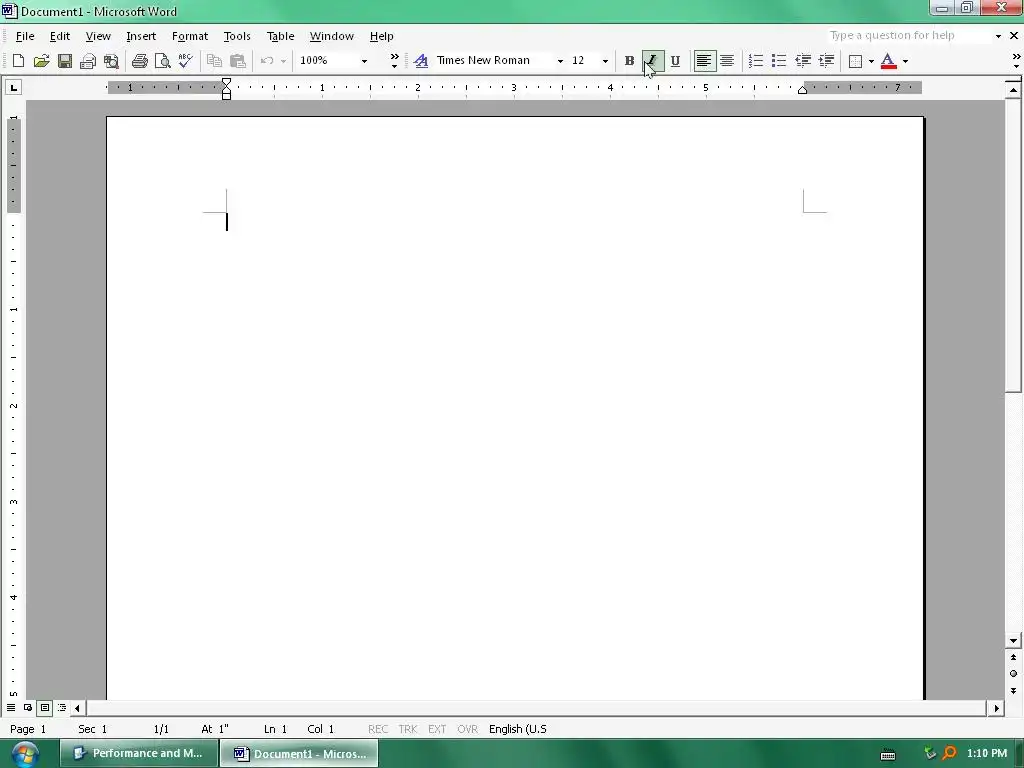1024x768 pixels.
Task: Go to the previous page using double-up arrows
Action: 1014,657
